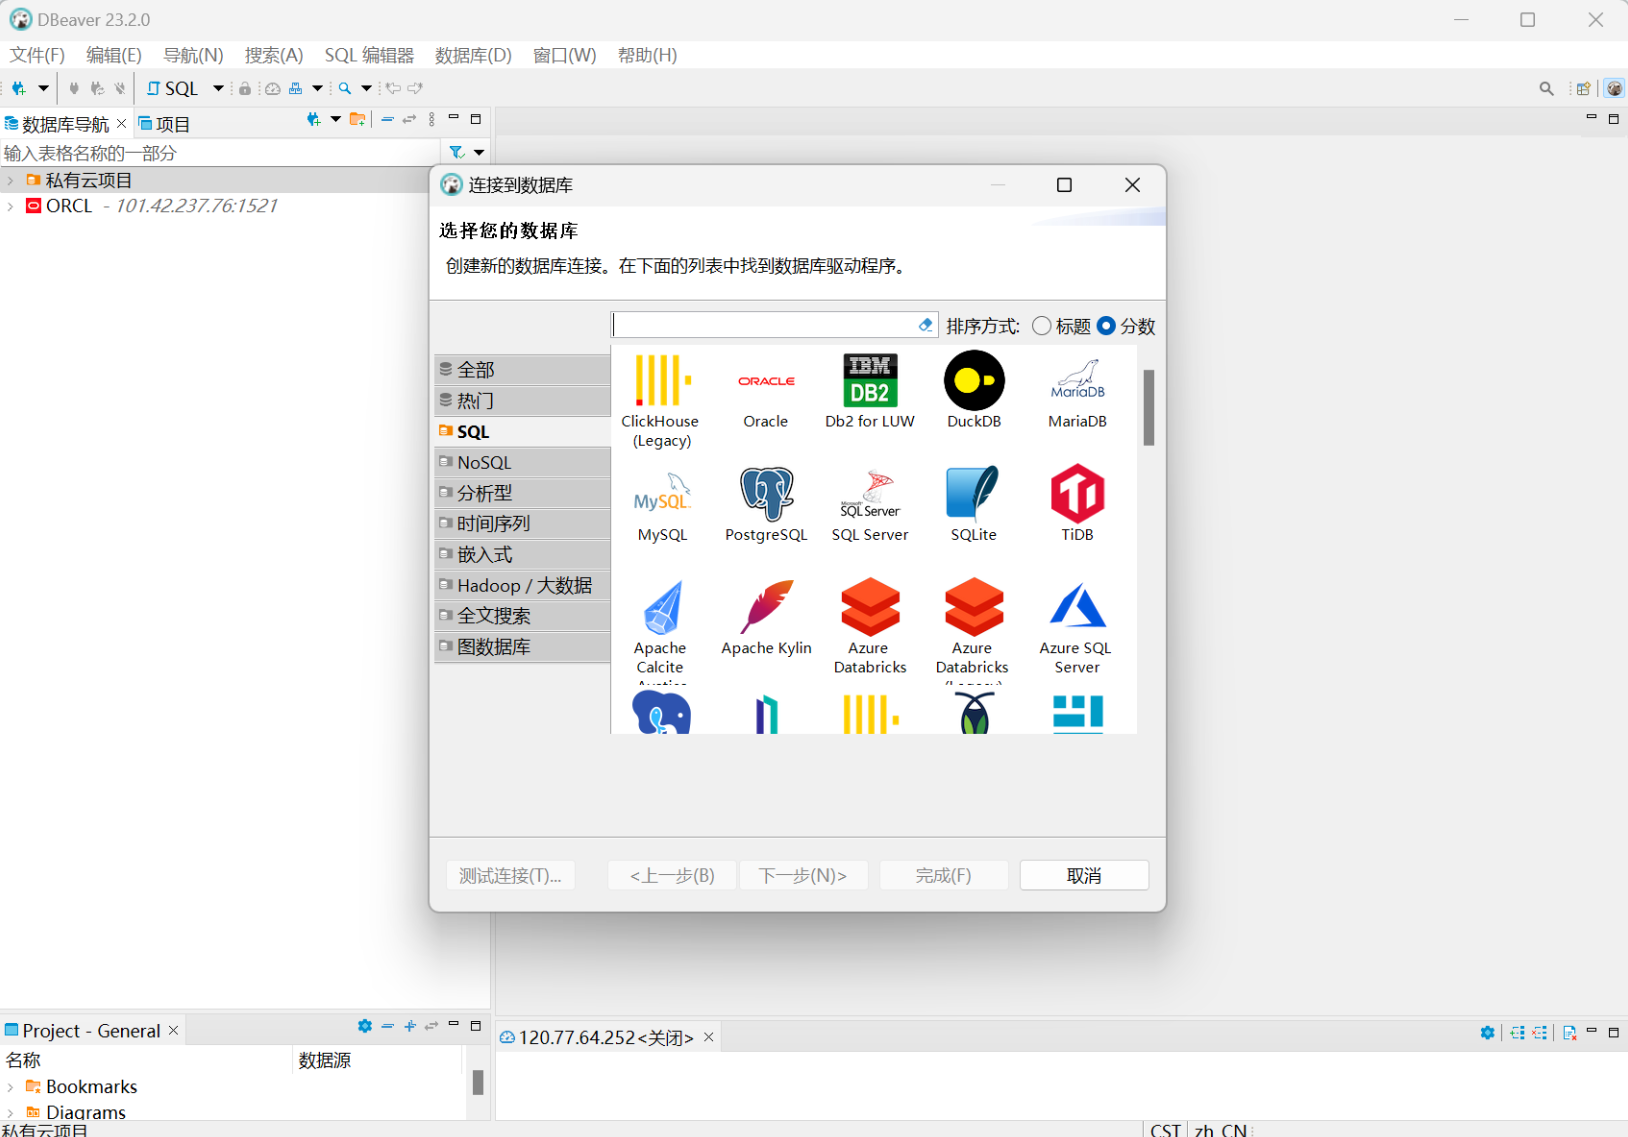Screen dimensions: 1628x1137
Task: Choose the DuckDB driver
Action: tap(974, 392)
